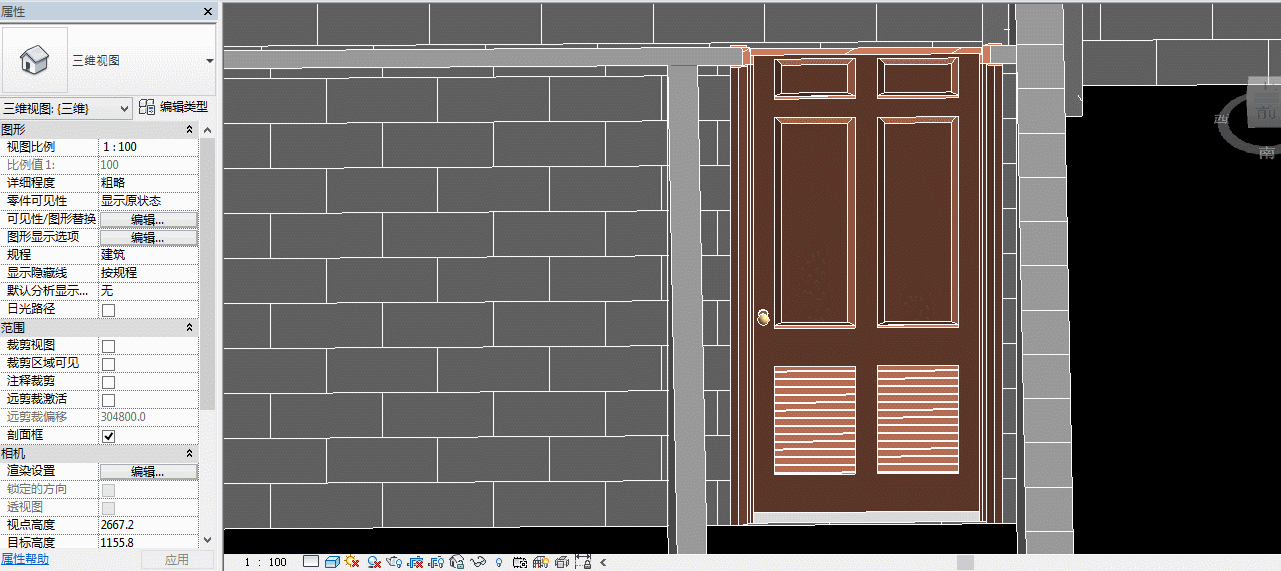This screenshot has width=1281, height=571.
Task: Collapse view control bar with arrow
Action: [603, 562]
